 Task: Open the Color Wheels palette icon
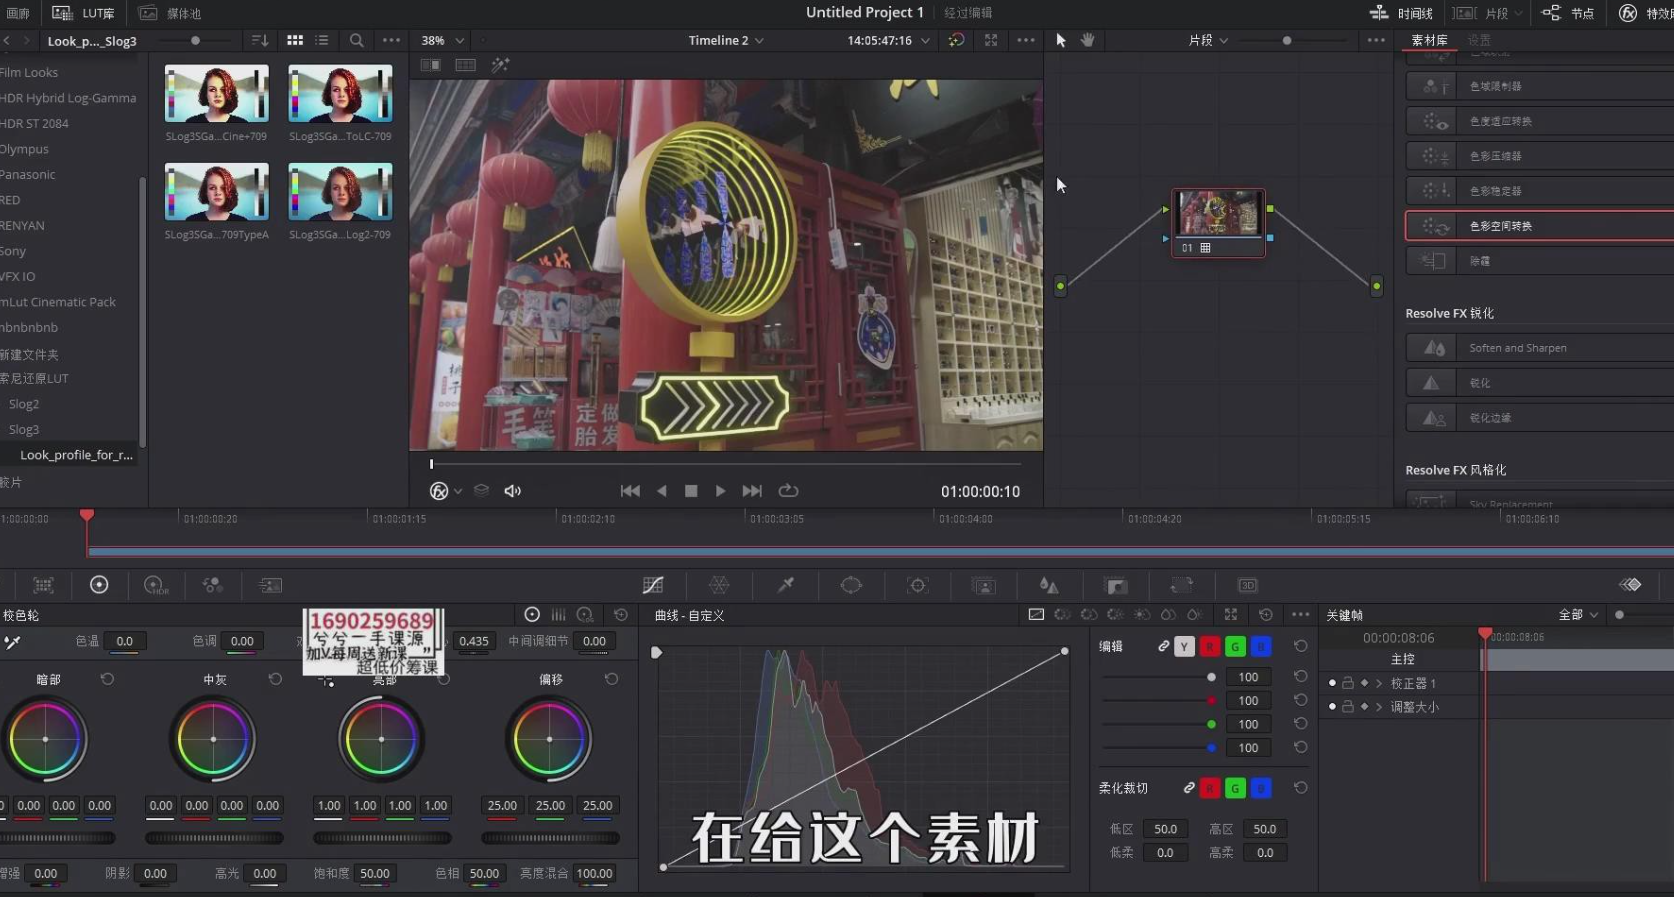click(x=99, y=585)
